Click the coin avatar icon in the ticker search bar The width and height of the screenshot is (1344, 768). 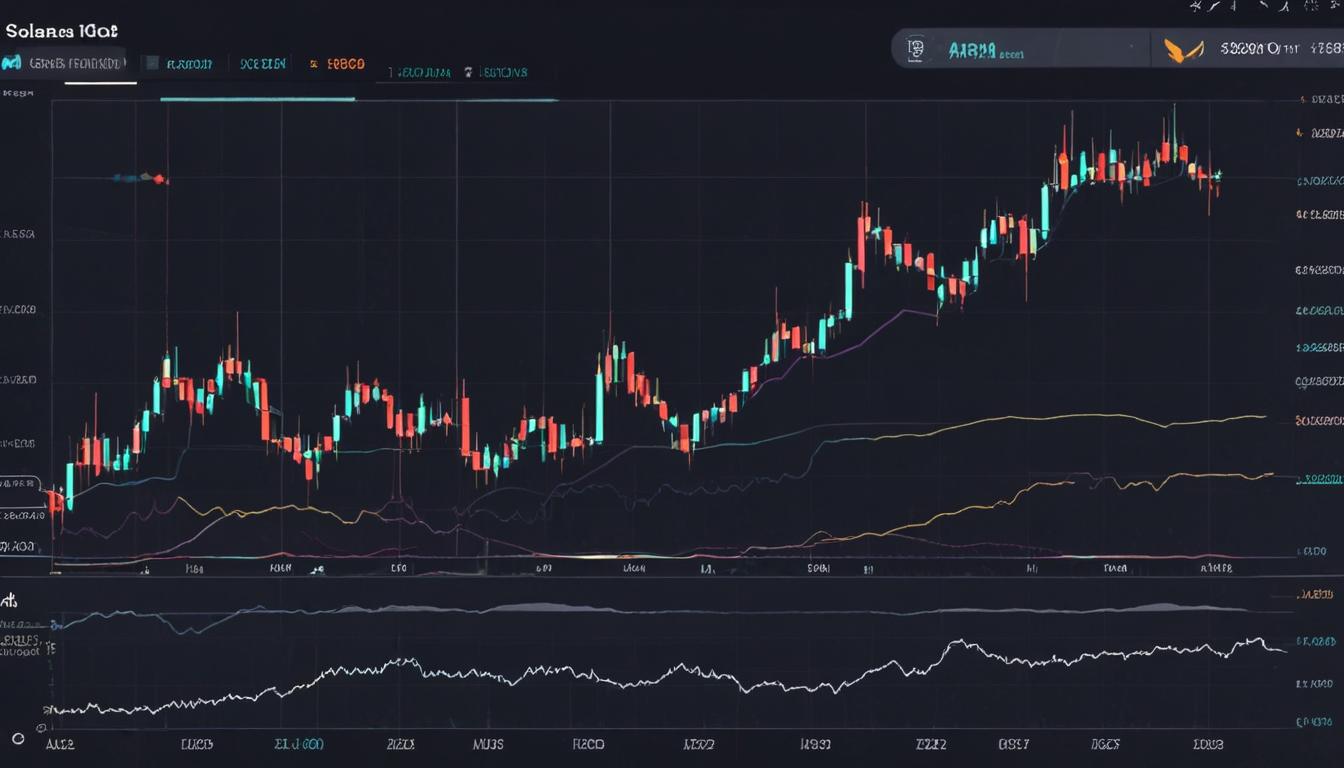tap(916, 50)
